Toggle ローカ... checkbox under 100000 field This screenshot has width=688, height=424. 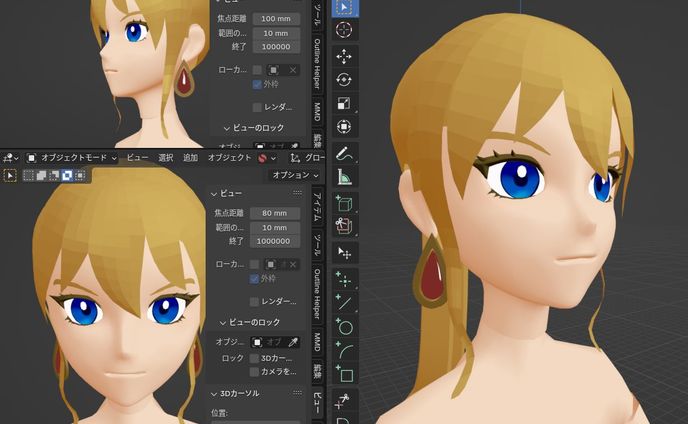(257, 70)
